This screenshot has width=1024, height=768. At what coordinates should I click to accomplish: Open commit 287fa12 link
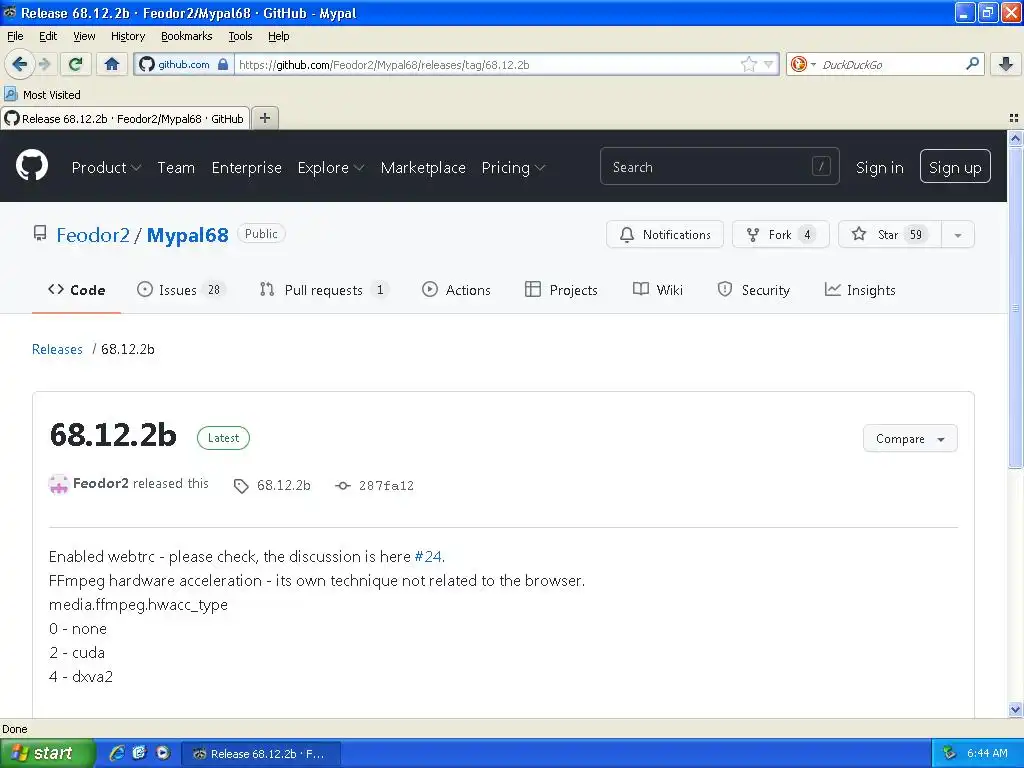point(386,486)
